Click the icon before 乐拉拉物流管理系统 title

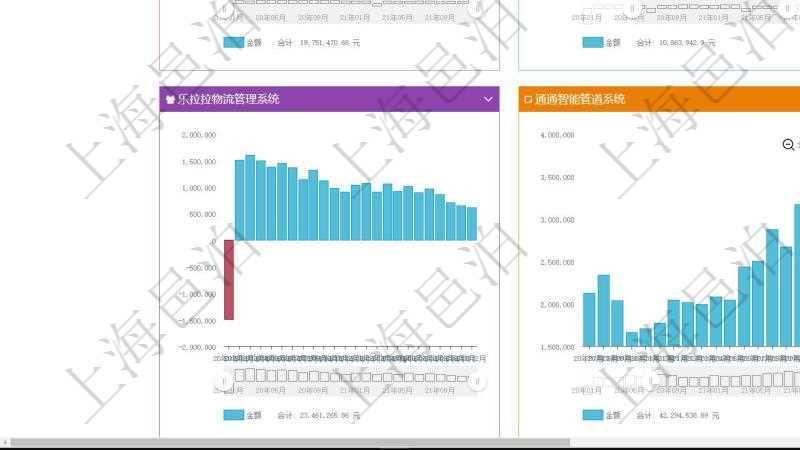pyautogui.click(x=170, y=99)
